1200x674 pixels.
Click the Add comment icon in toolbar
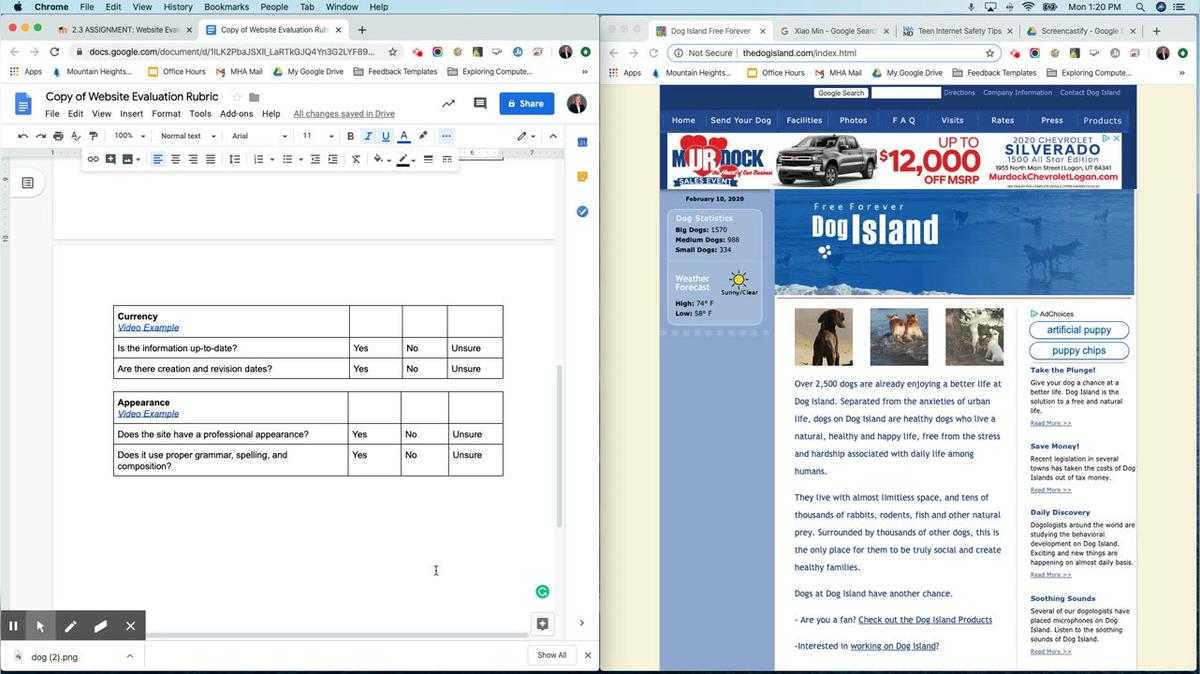pyautogui.click(x=110, y=159)
